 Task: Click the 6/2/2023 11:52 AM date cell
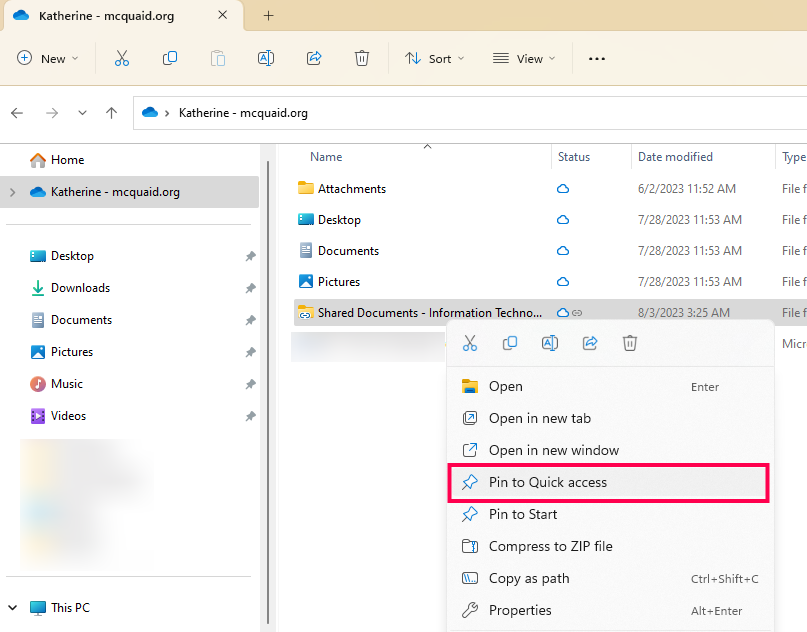click(687, 189)
